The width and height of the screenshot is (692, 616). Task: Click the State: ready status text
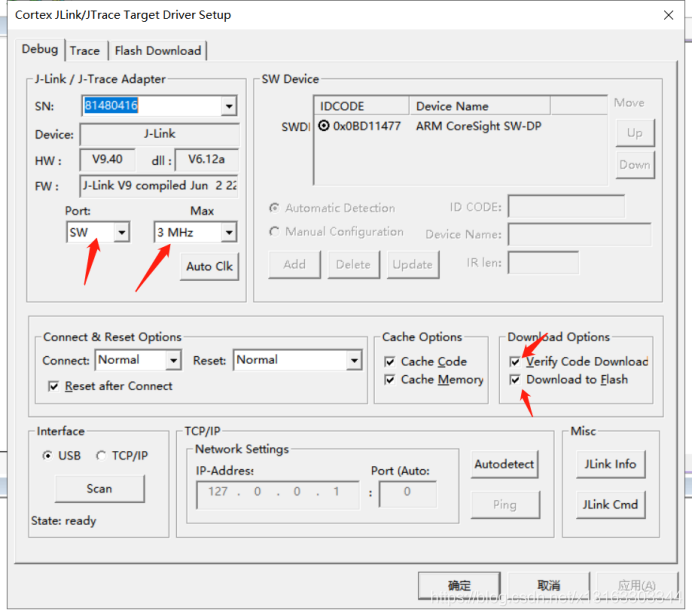point(64,521)
